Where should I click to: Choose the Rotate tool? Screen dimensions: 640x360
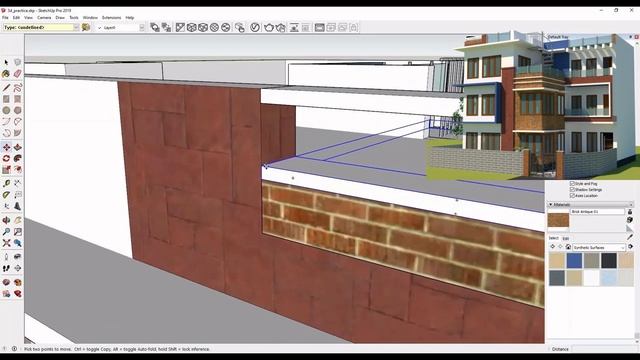click(x=6, y=158)
